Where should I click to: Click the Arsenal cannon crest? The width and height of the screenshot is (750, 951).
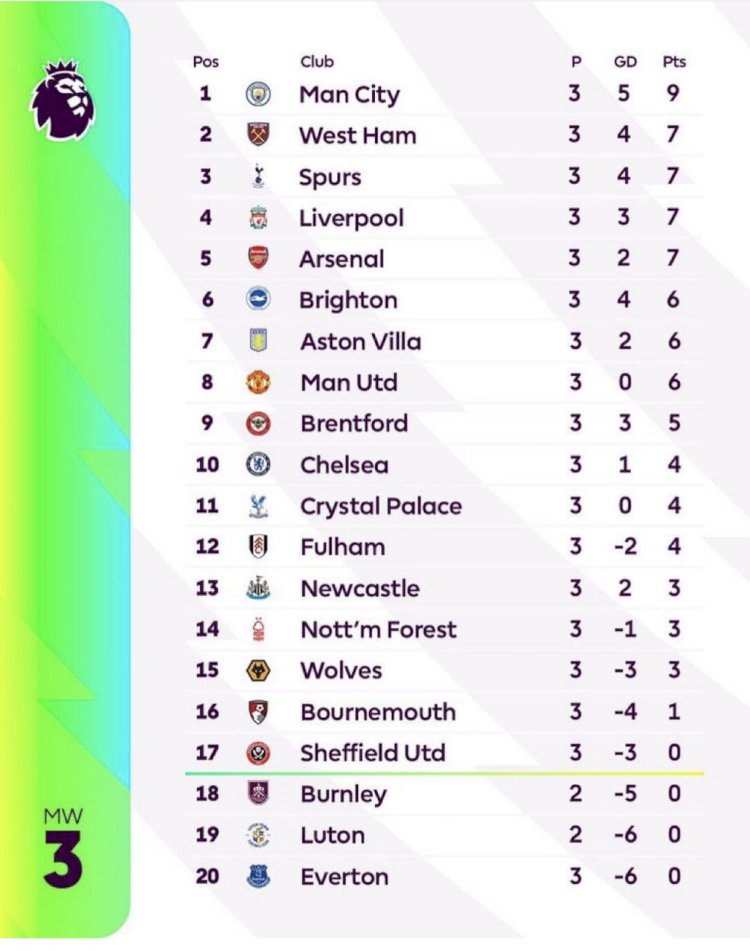pos(258,258)
